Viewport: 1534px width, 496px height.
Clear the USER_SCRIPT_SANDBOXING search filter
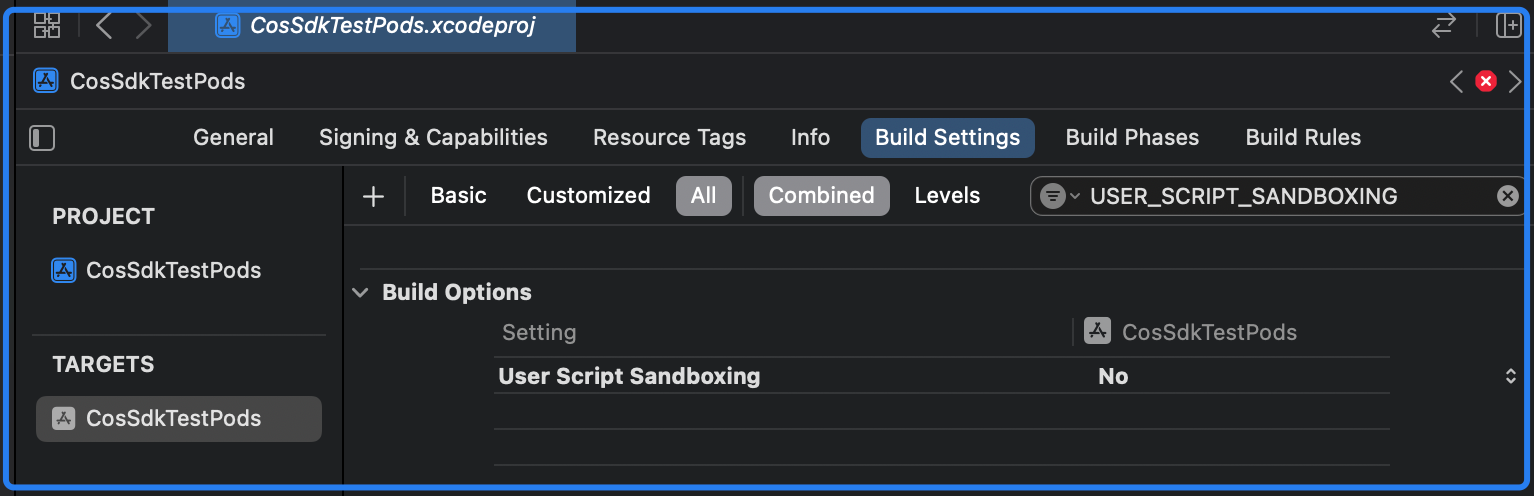pyautogui.click(x=1507, y=196)
